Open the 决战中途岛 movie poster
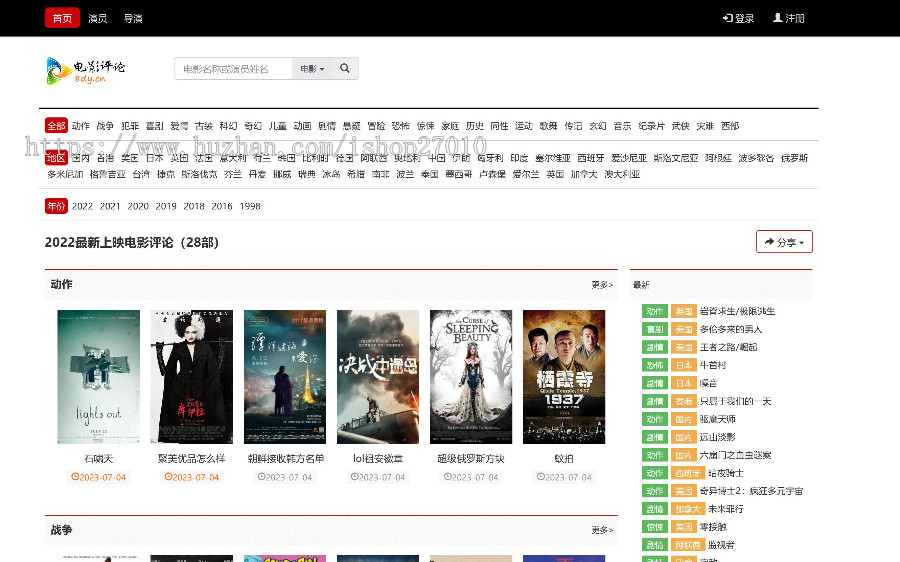Image resolution: width=900 pixels, height=562 pixels. tap(378, 377)
